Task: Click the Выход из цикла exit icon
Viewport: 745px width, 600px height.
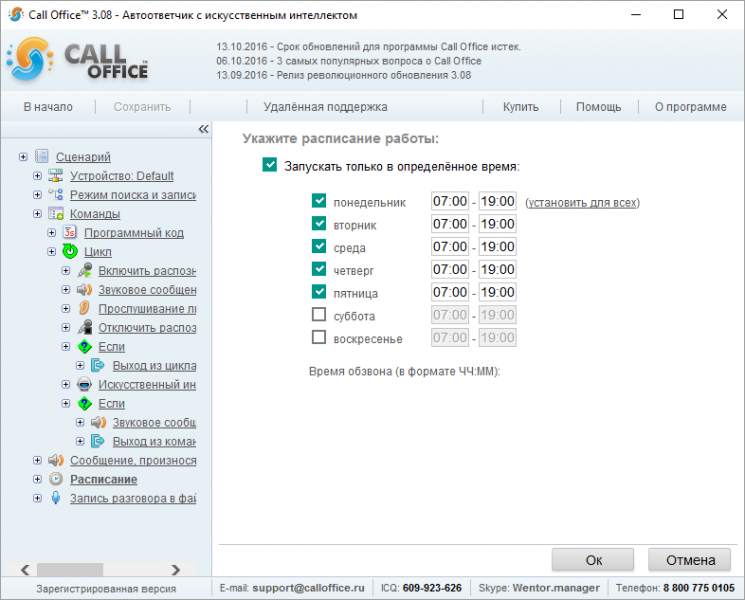Action: (98, 365)
